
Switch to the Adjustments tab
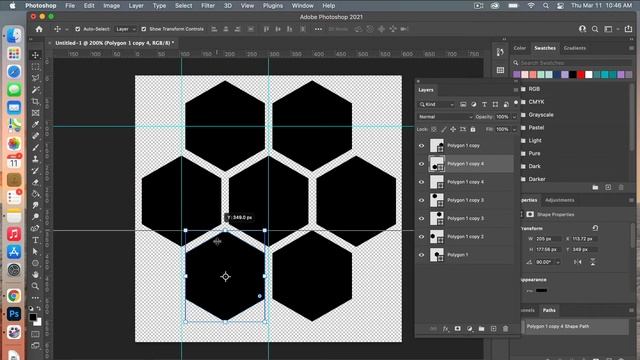(560, 200)
